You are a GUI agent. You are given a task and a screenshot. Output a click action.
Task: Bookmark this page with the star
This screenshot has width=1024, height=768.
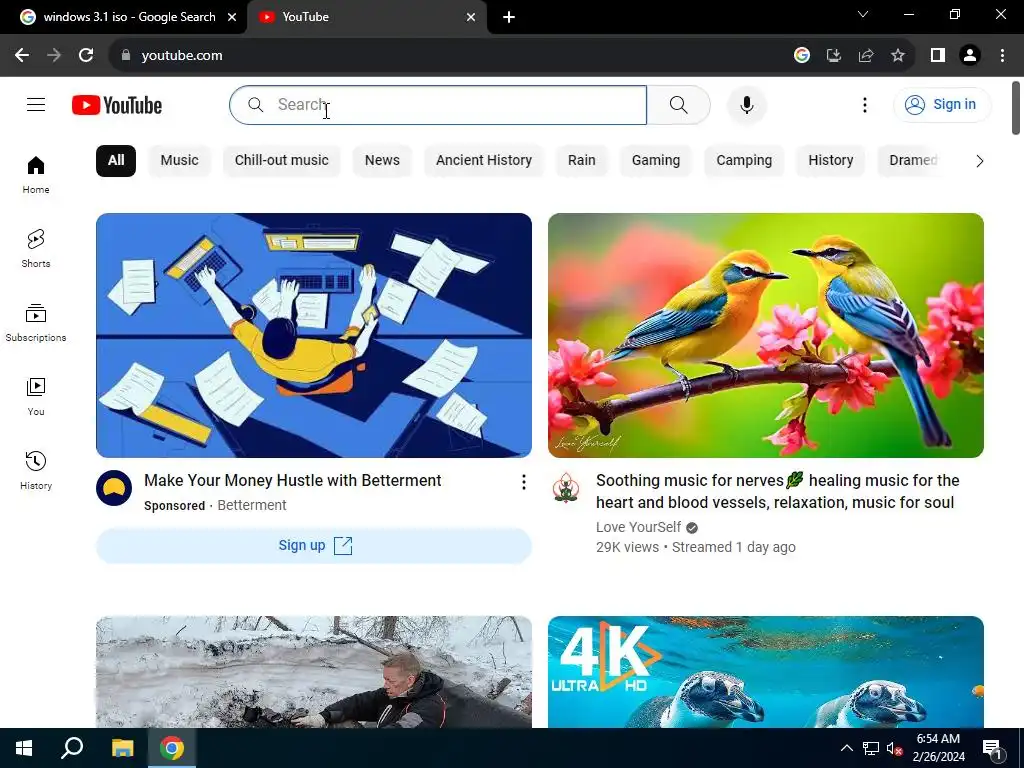(898, 56)
